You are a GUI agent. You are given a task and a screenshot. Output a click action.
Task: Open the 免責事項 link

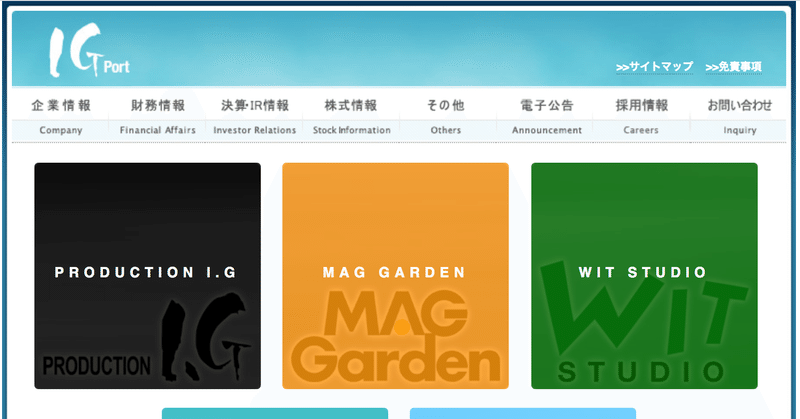pos(733,67)
